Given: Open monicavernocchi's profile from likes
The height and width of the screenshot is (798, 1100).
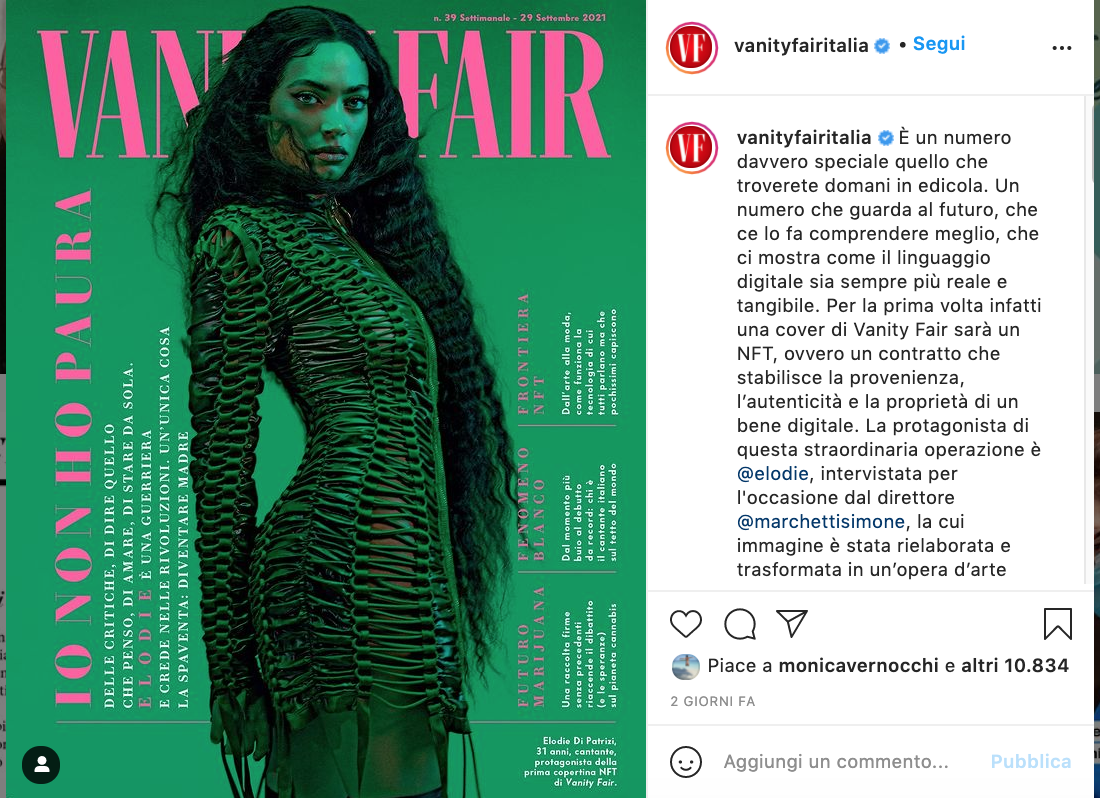Looking at the screenshot, I should click(x=858, y=665).
